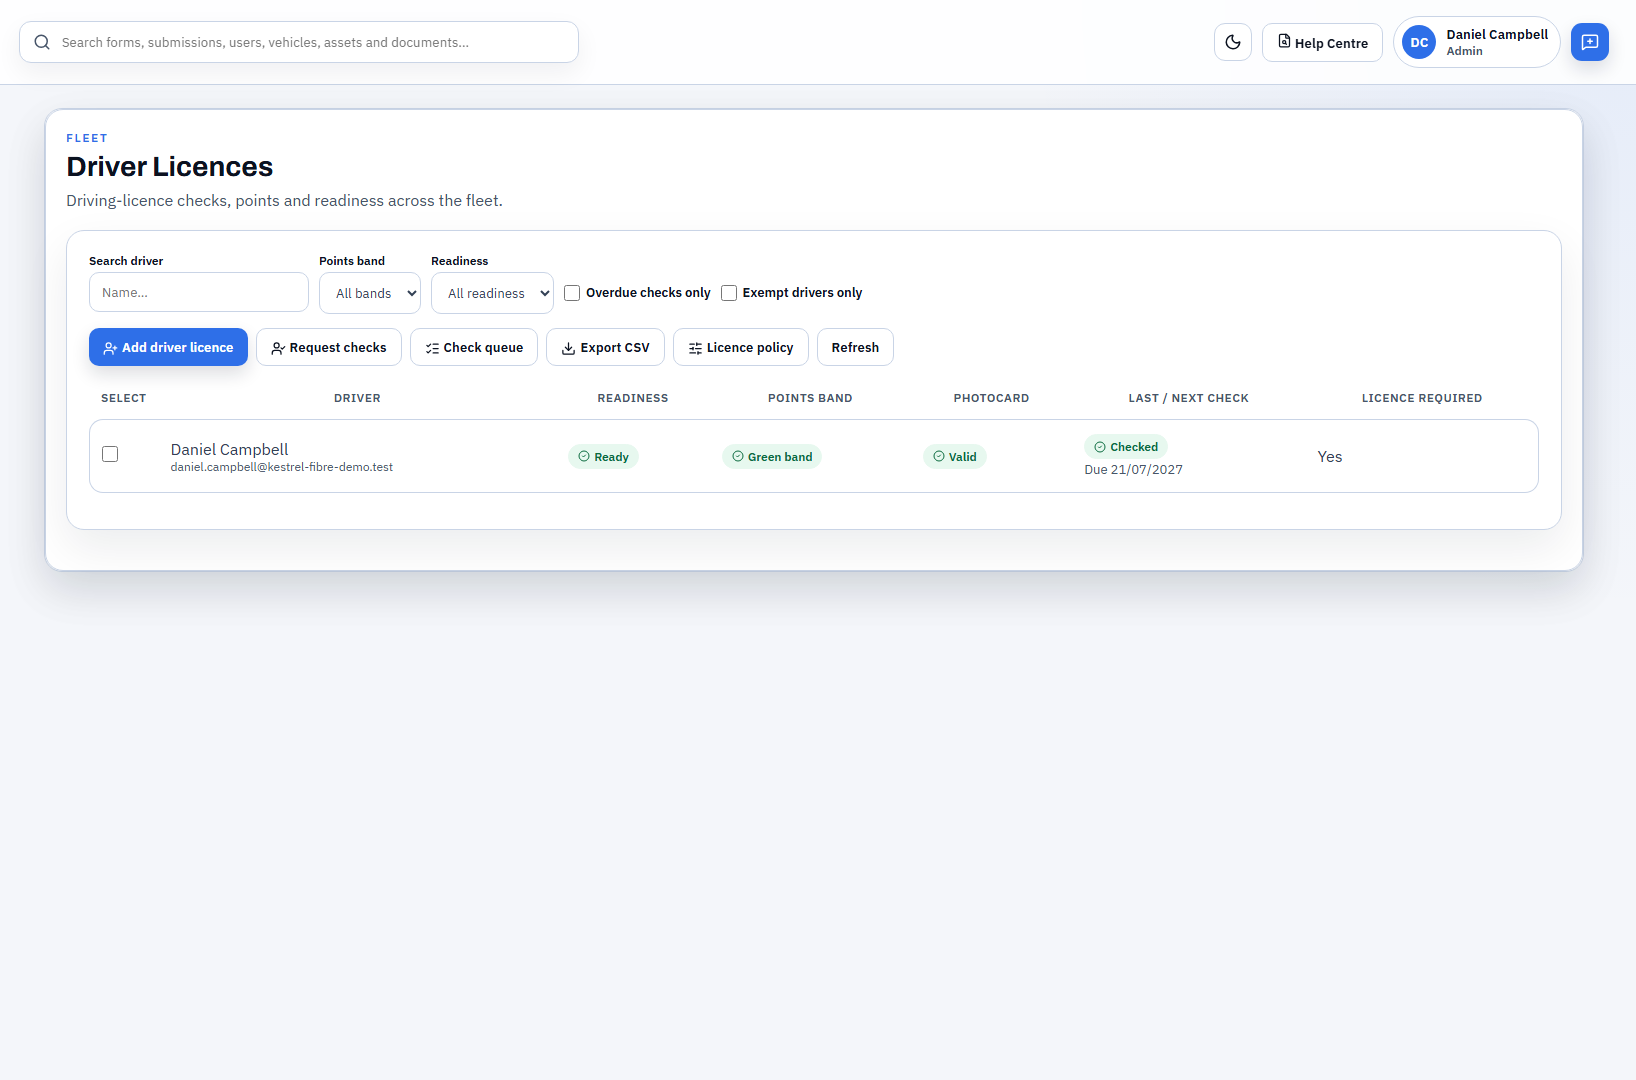Click Export CSV download icon
This screenshot has width=1636, height=1080.
[568, 348]
